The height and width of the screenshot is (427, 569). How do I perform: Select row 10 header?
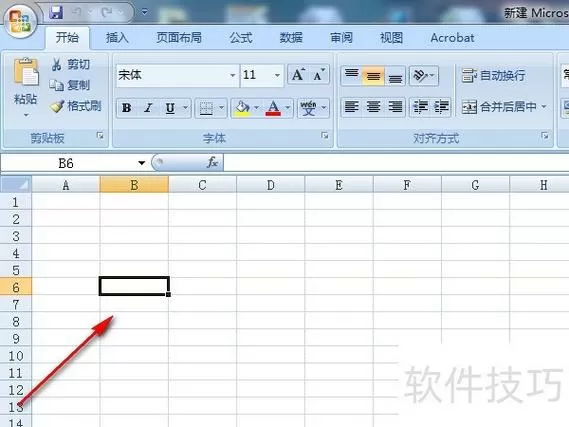[x=16, y=356]
